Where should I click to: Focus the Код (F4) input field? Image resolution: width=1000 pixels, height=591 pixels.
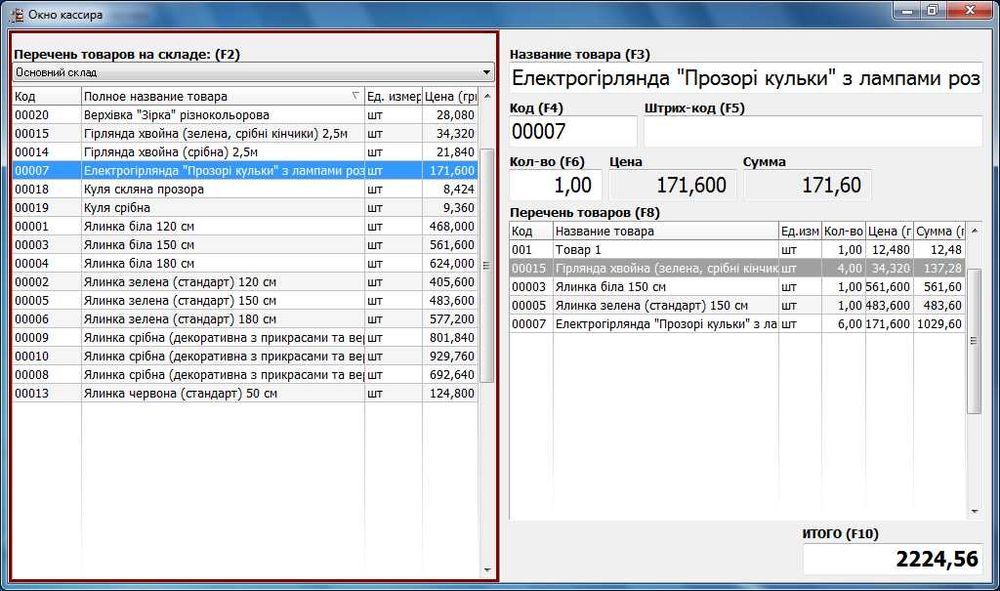coord(573,131)
